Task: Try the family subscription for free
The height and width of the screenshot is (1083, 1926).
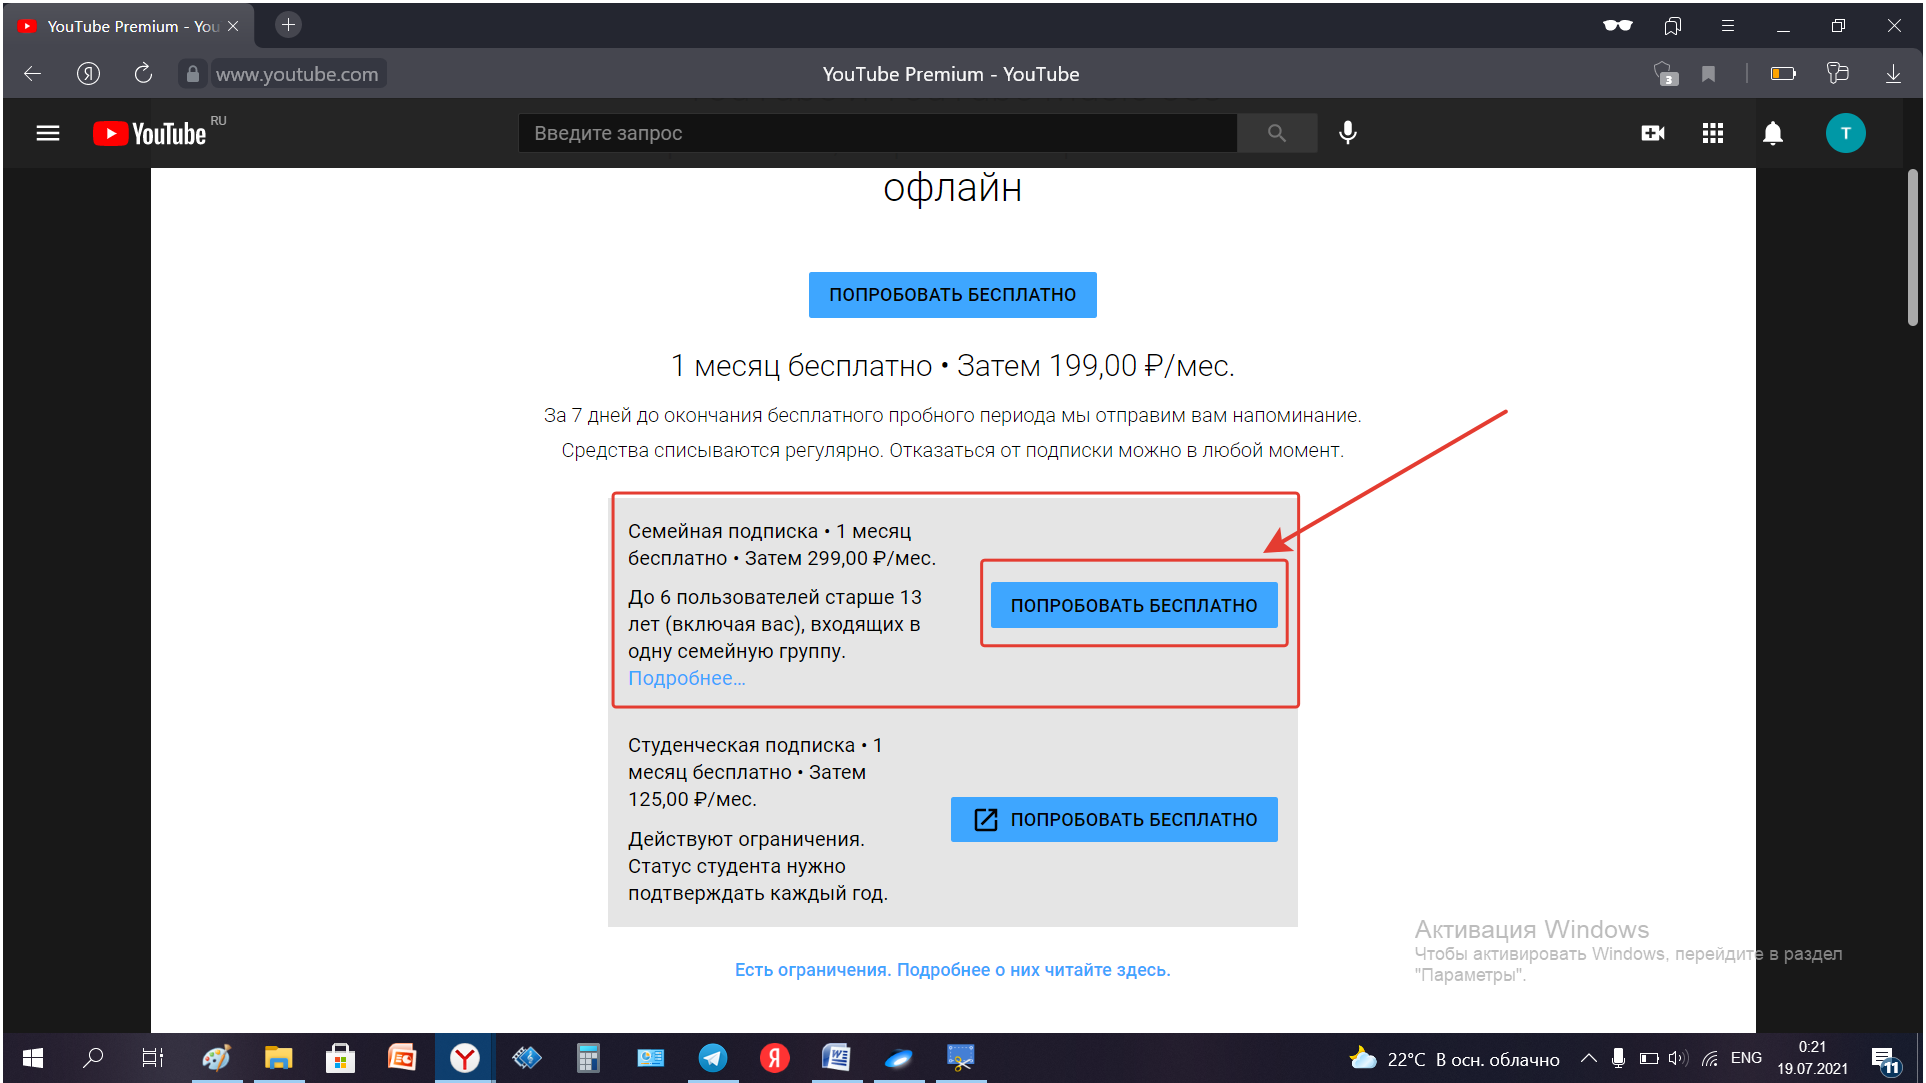Action: point(1133,605)
